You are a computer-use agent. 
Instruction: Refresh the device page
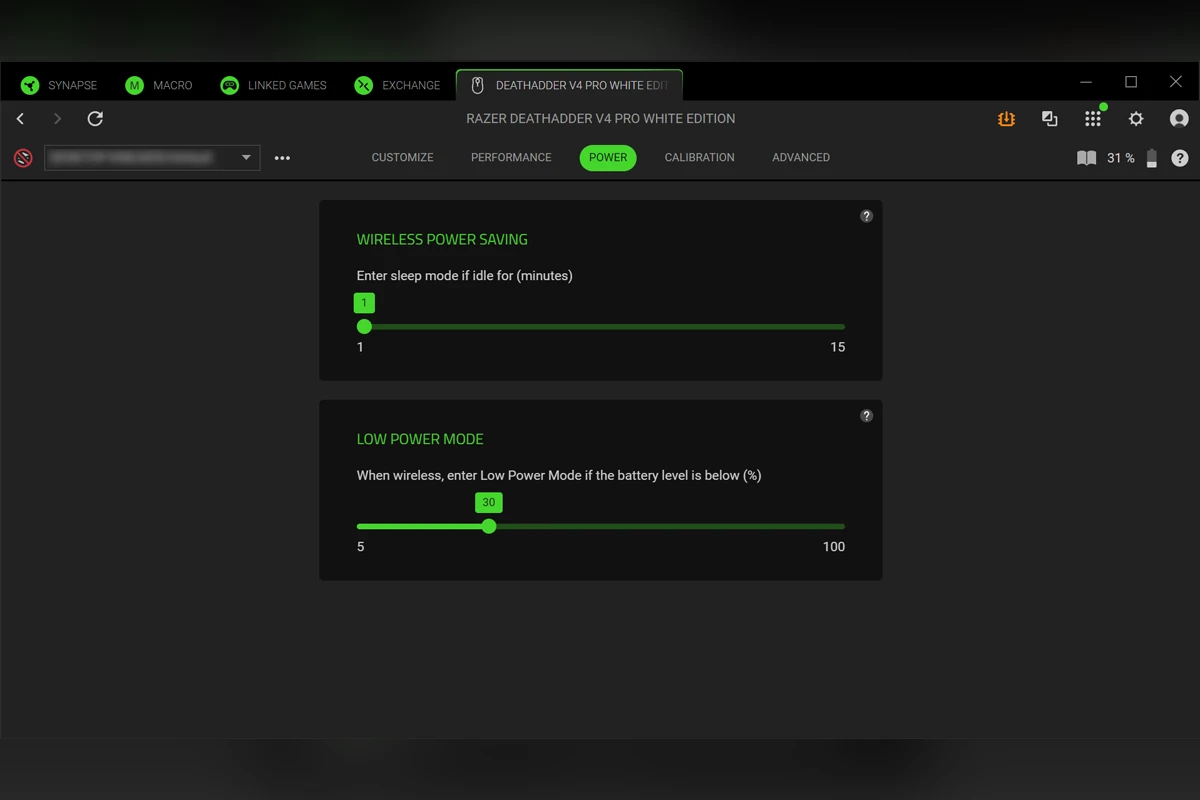coord(95,119)
